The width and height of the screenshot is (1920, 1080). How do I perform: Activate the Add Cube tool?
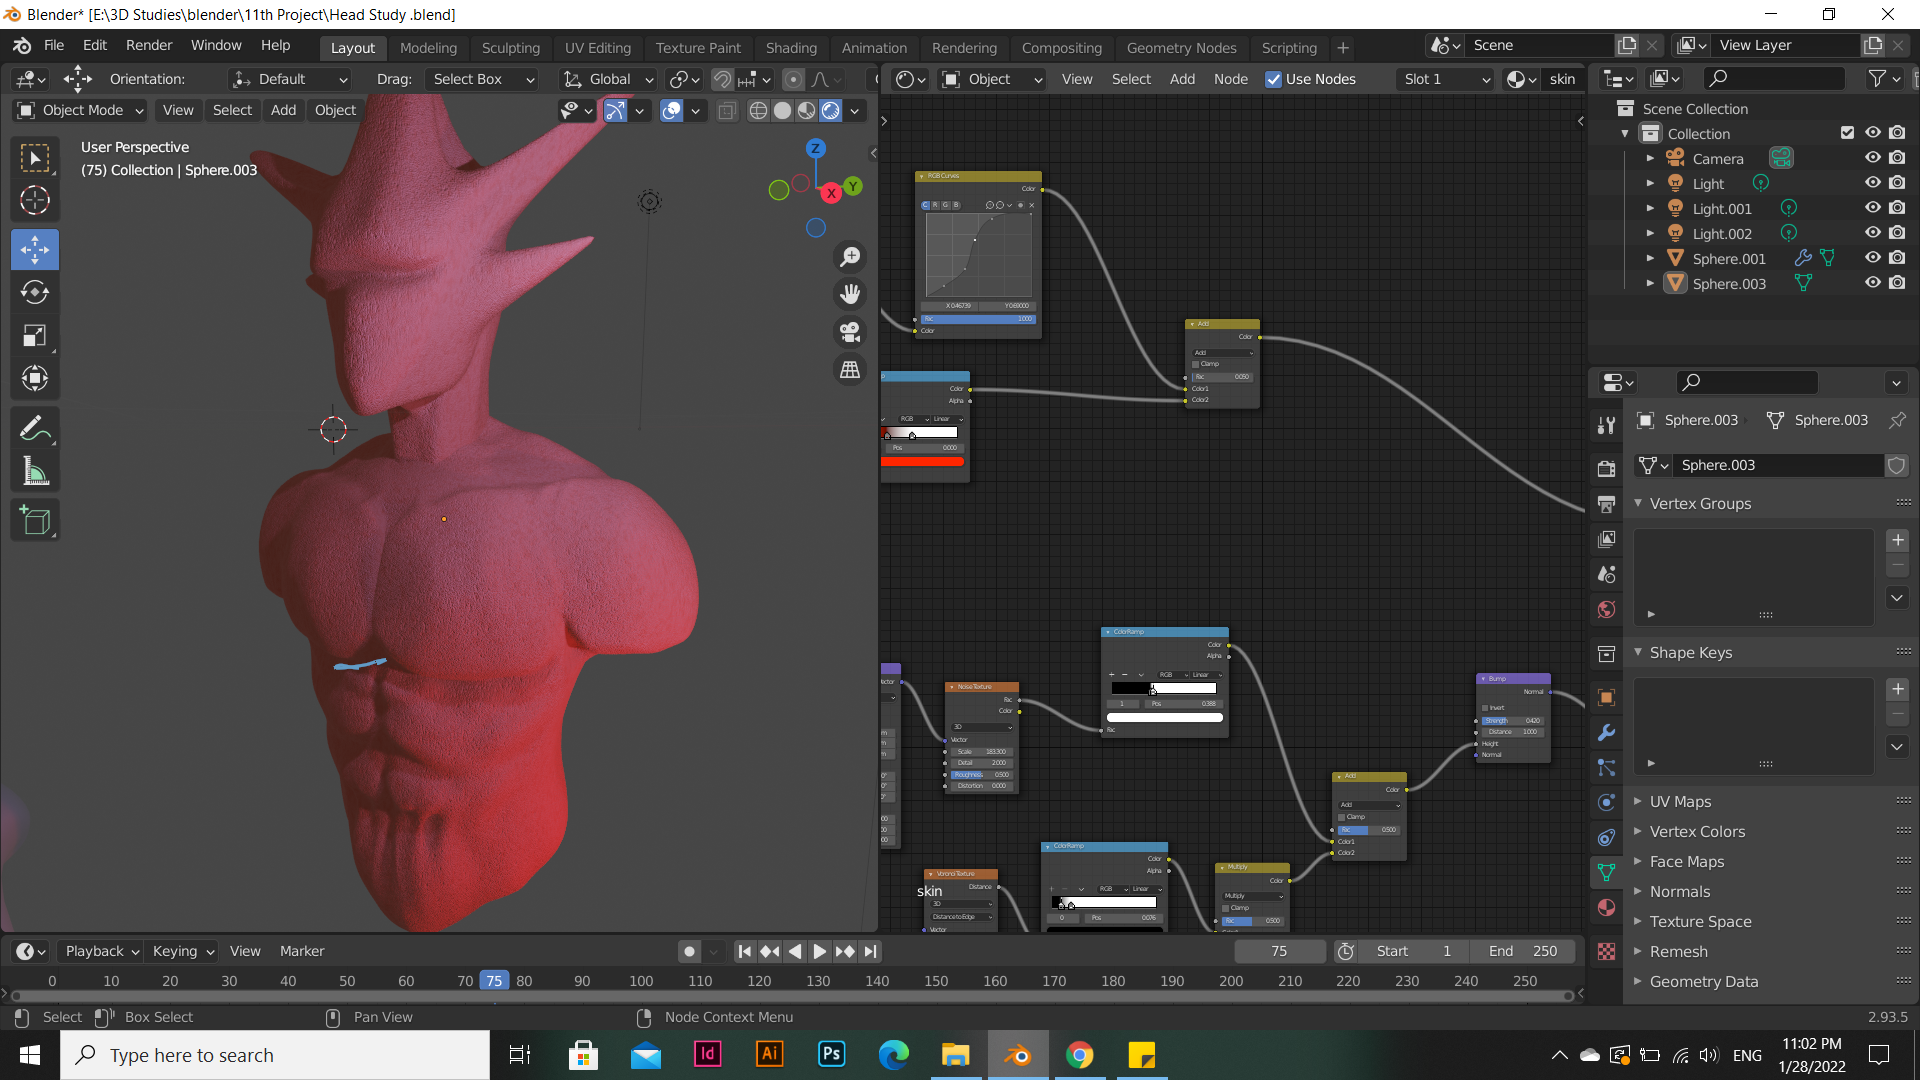(35, 520)
